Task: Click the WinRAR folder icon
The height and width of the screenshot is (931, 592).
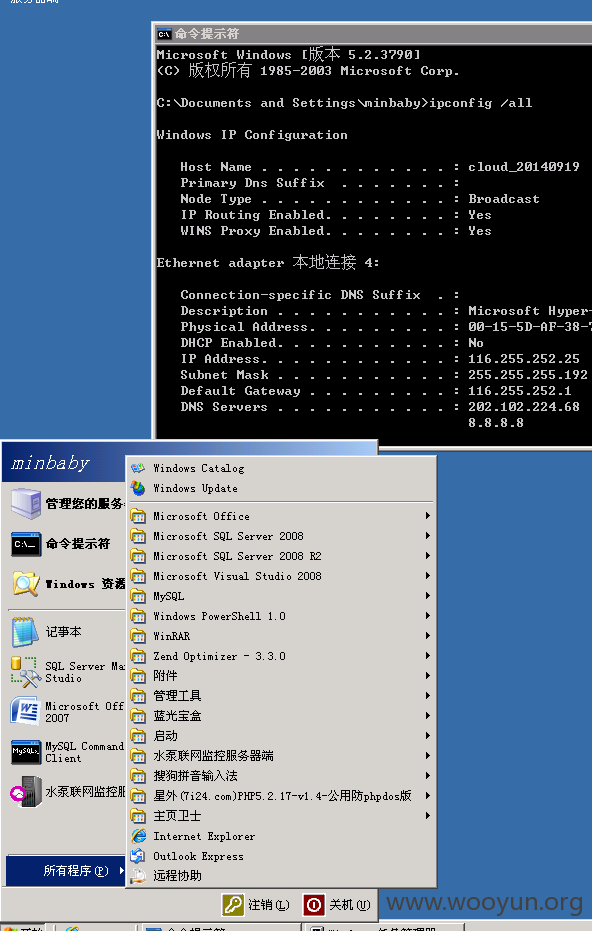Action: [138, 636]
